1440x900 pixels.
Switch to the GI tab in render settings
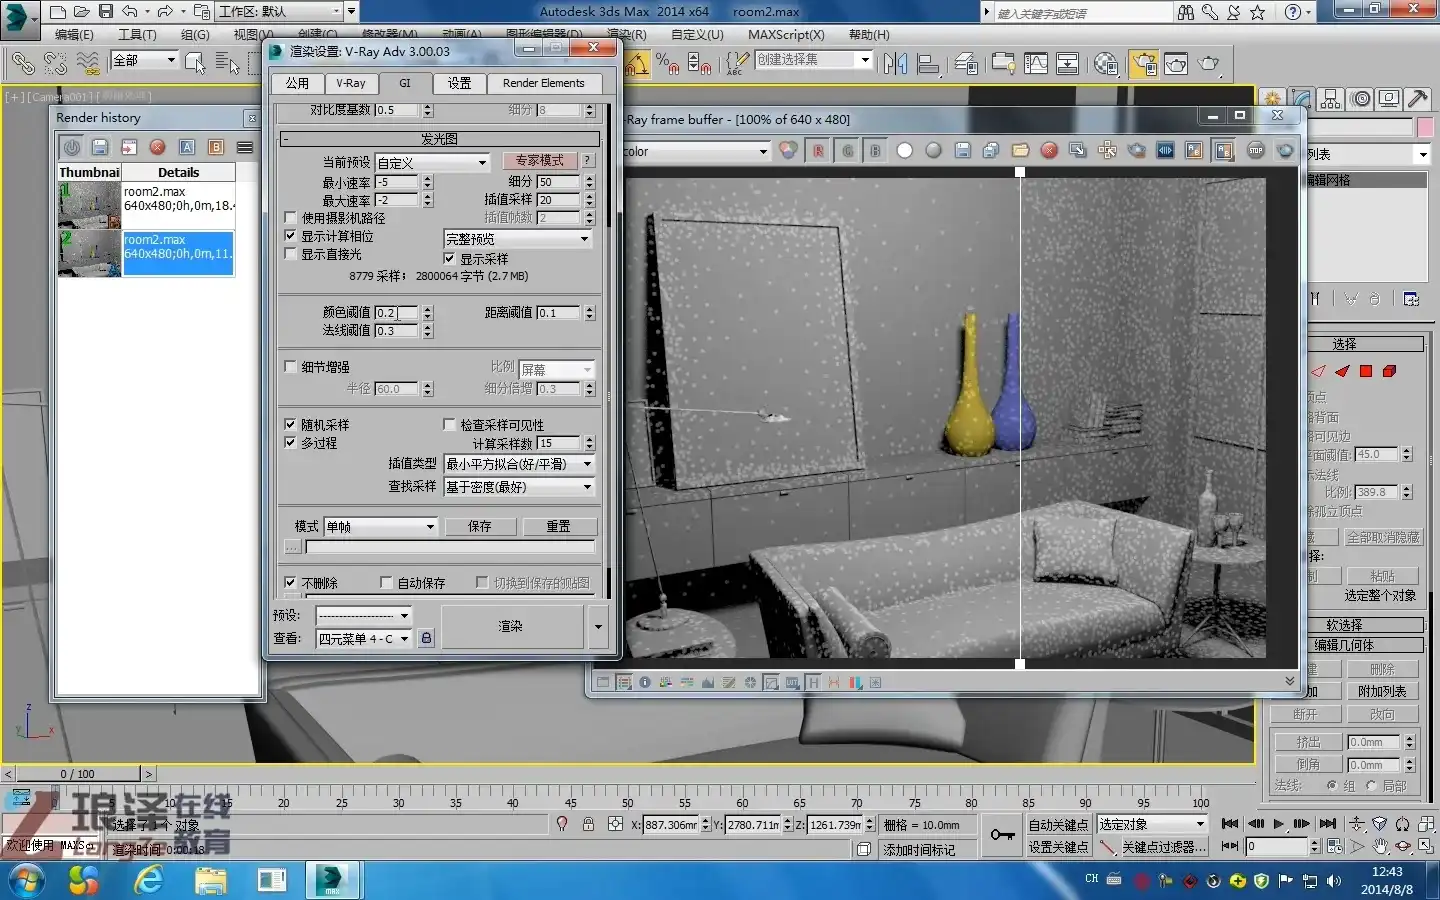[405, 83]
